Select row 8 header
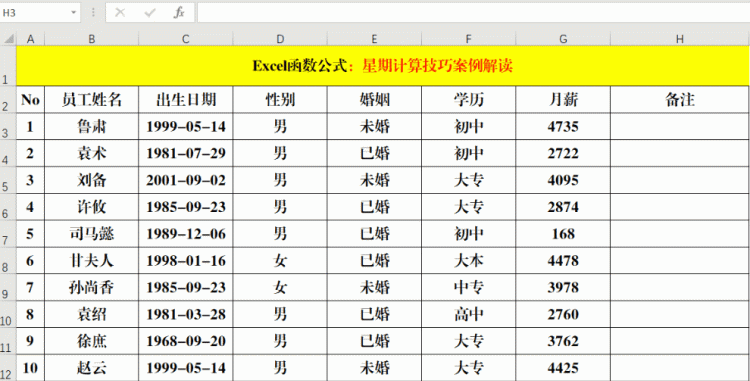This screenshot has width=750, height=381. click(8, 261)
